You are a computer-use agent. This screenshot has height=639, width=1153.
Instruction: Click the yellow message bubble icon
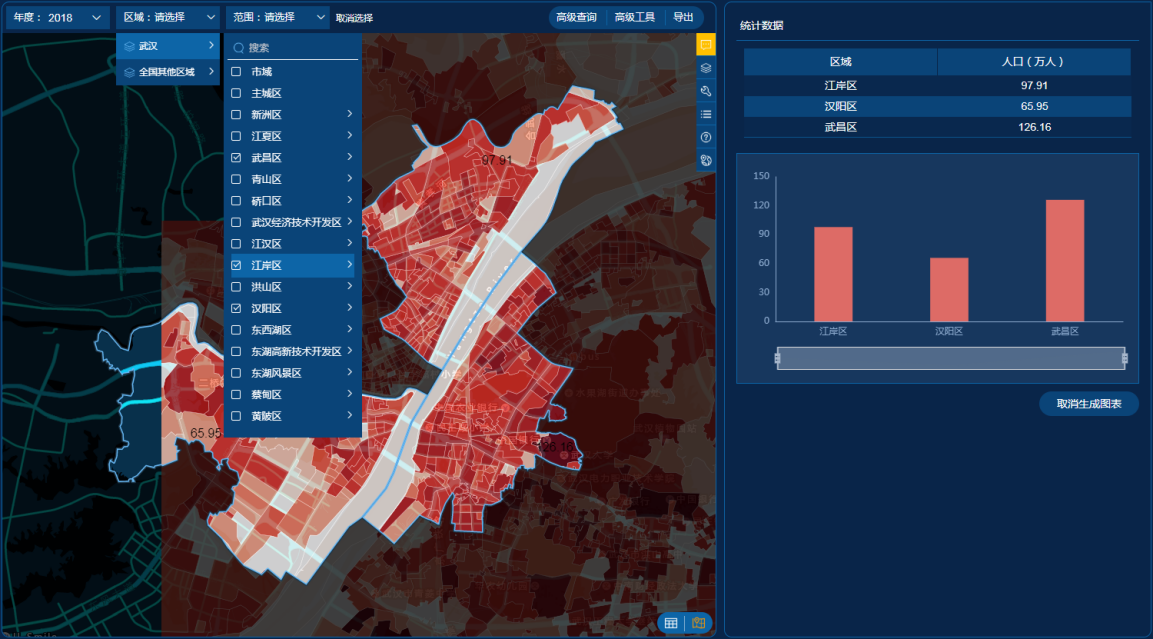pos(706,45)
